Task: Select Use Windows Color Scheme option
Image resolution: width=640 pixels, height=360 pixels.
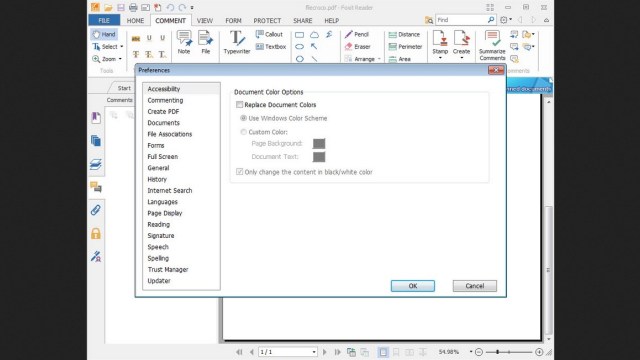Action: (x=244, y=118)
